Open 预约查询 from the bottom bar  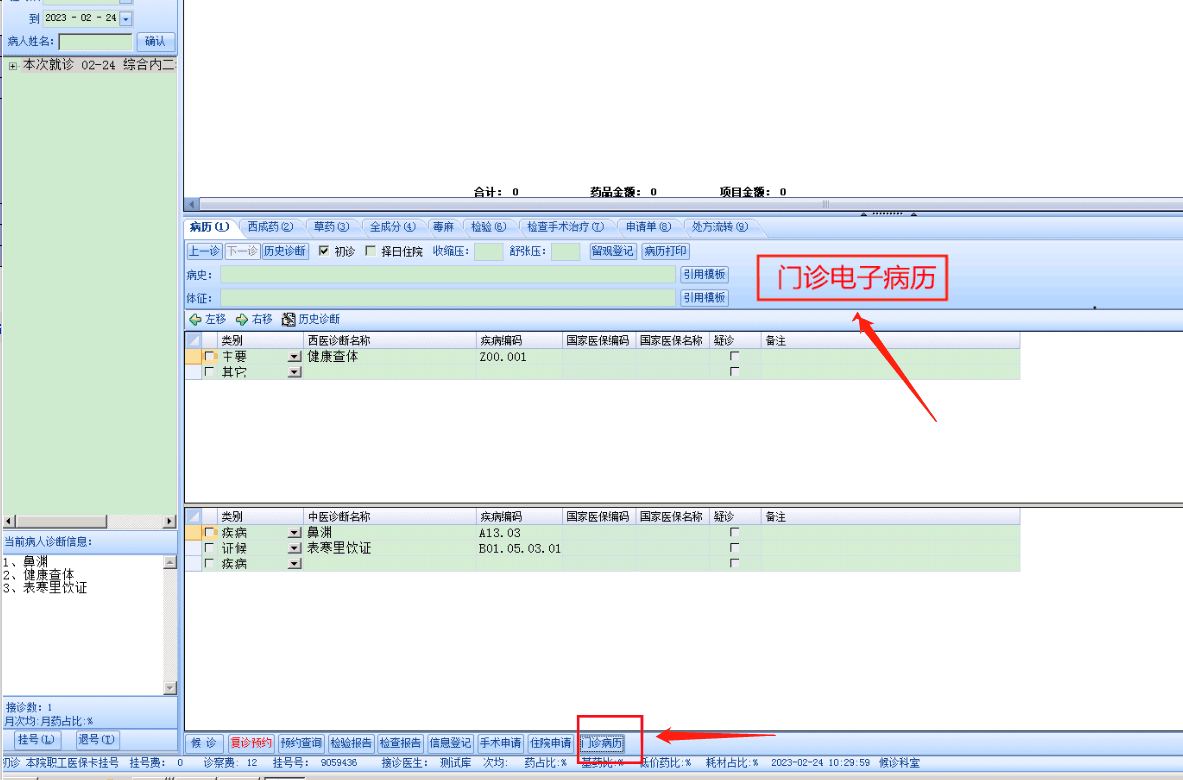pos(301,743)
